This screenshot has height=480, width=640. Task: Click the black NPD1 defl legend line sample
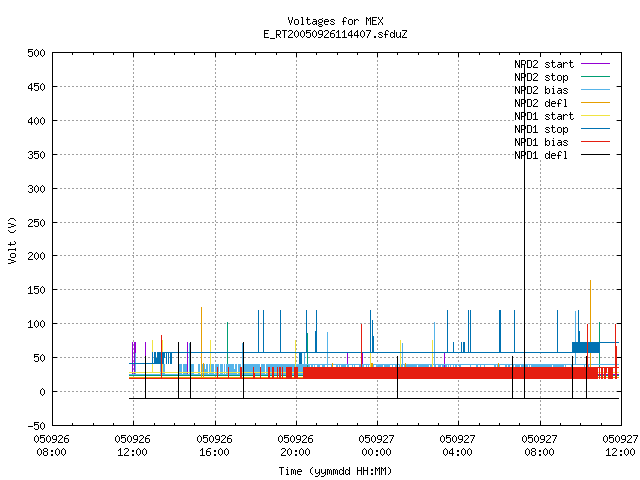coord(595,155)
